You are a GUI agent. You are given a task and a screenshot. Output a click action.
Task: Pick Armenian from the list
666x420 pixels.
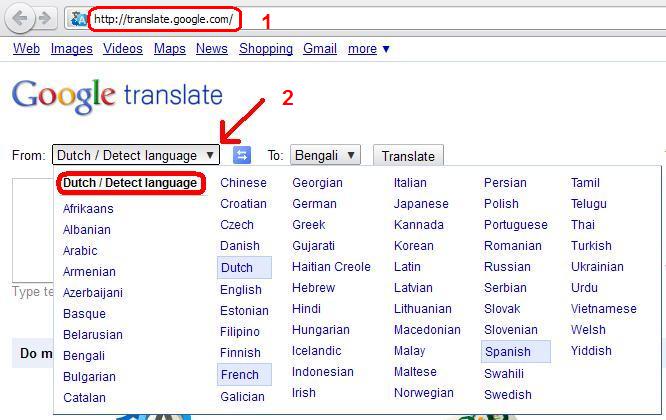89,272
